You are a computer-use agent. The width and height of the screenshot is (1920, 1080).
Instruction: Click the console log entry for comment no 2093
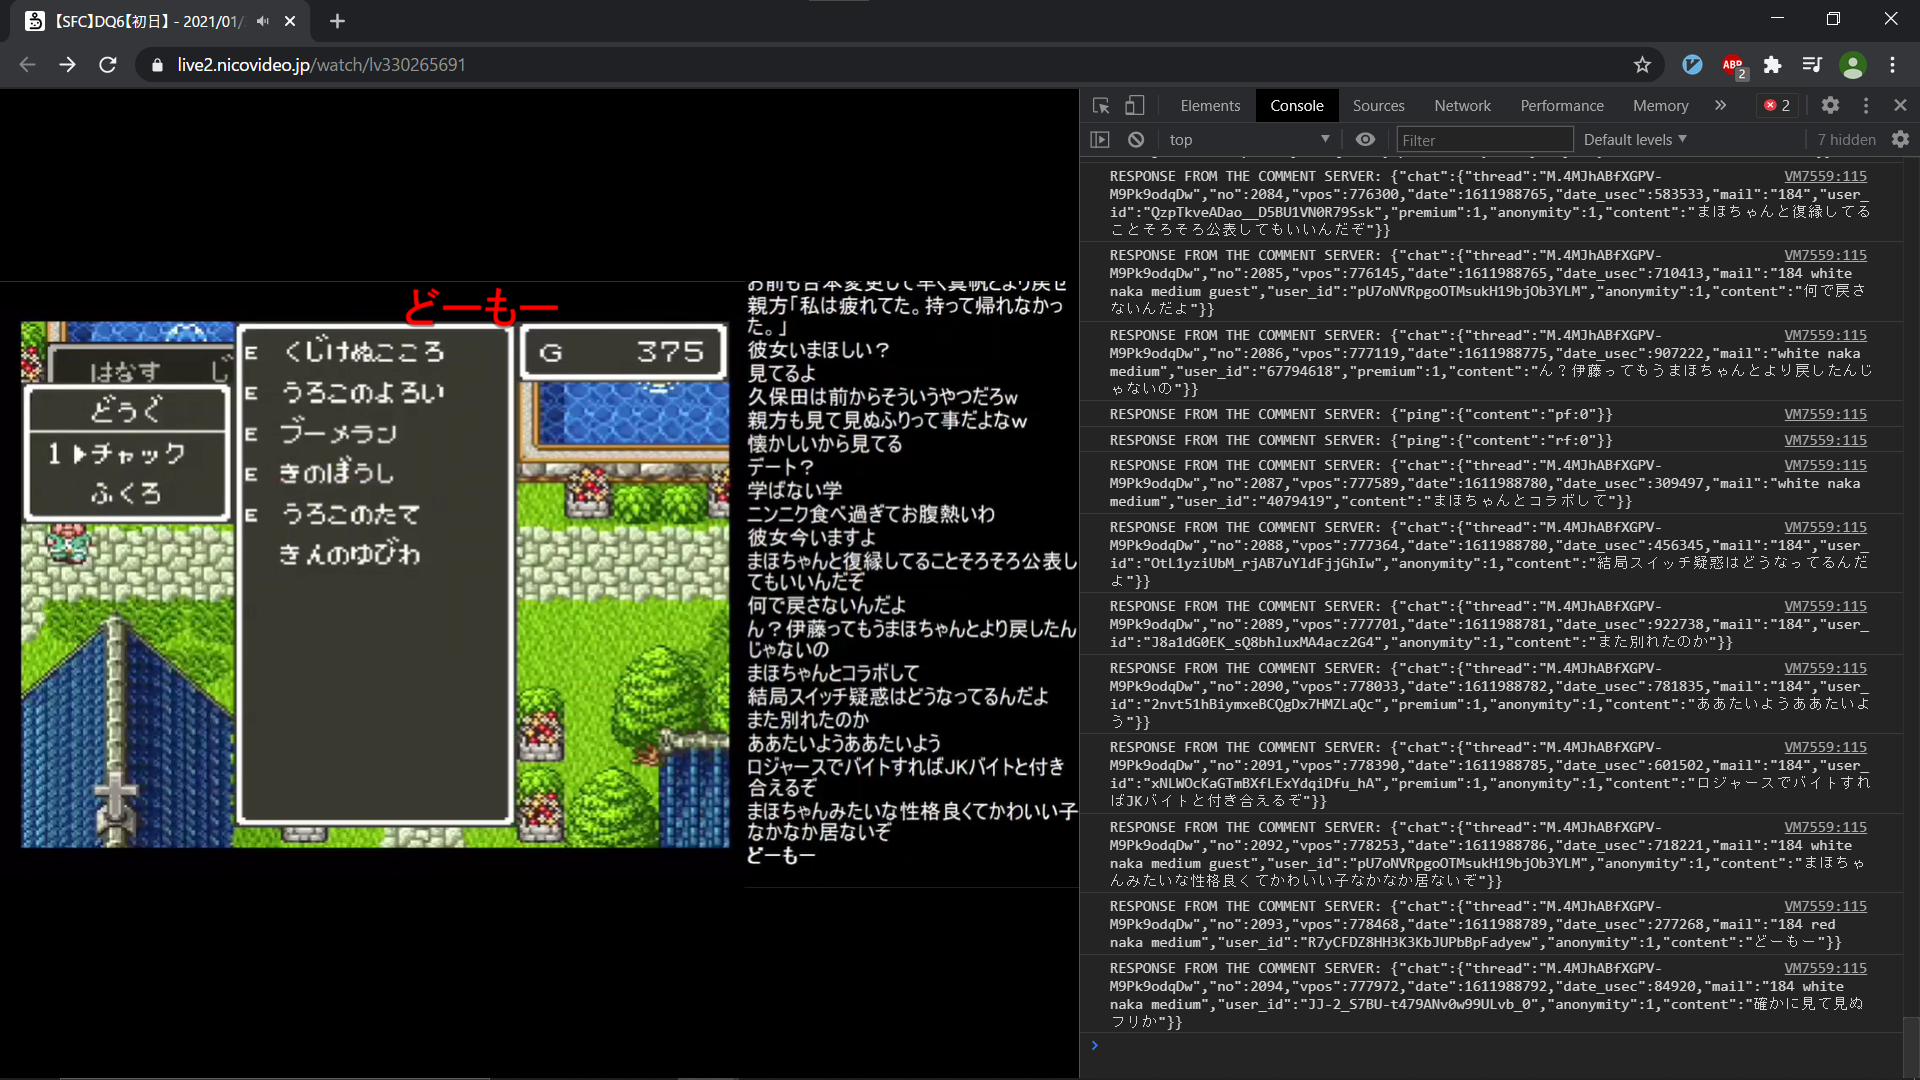pos(1491,924)
